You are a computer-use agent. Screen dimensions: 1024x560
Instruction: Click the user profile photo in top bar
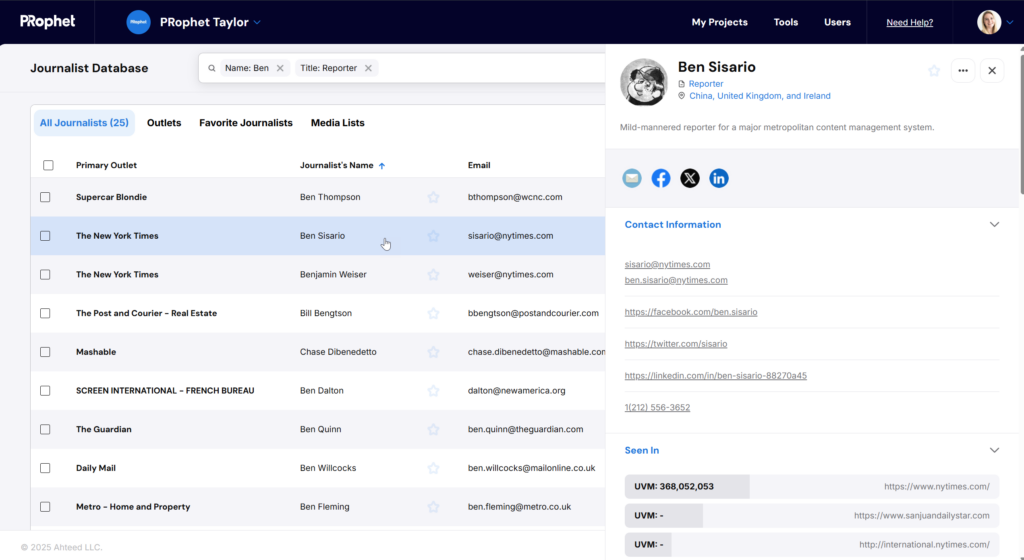(989, 22)
